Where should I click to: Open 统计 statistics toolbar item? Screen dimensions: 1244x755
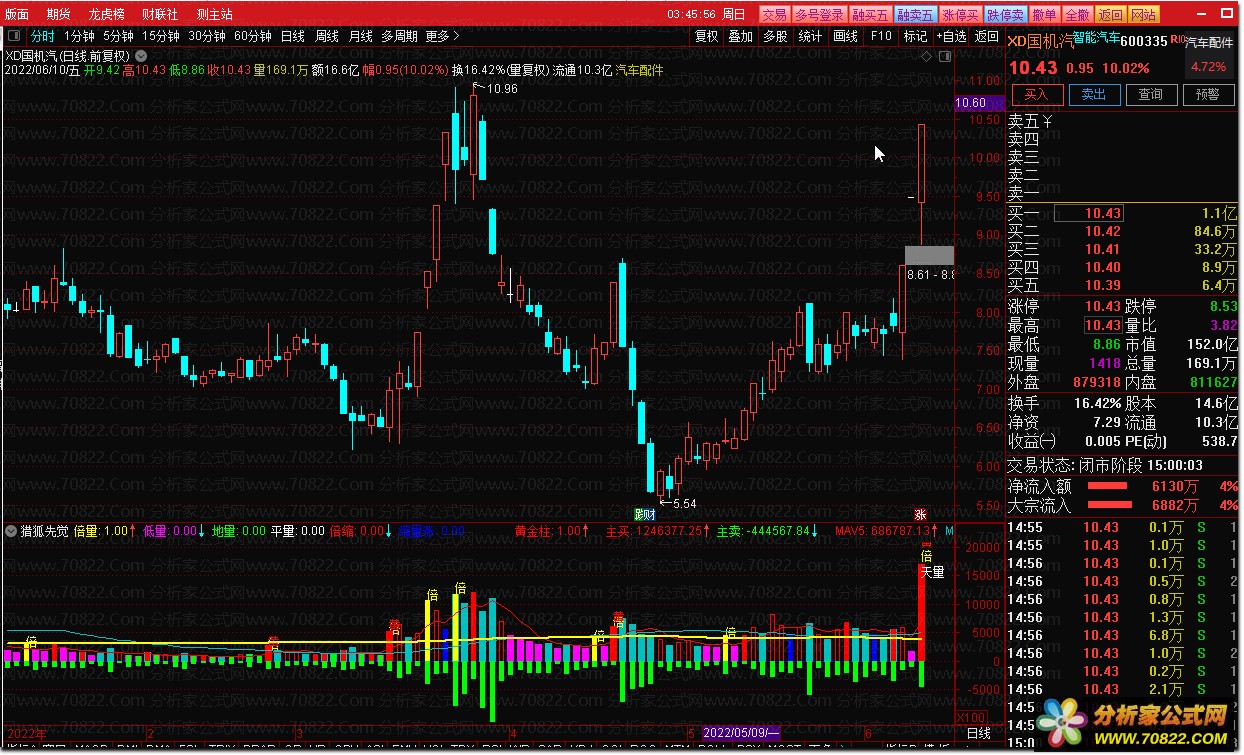[x=810, y=36]
